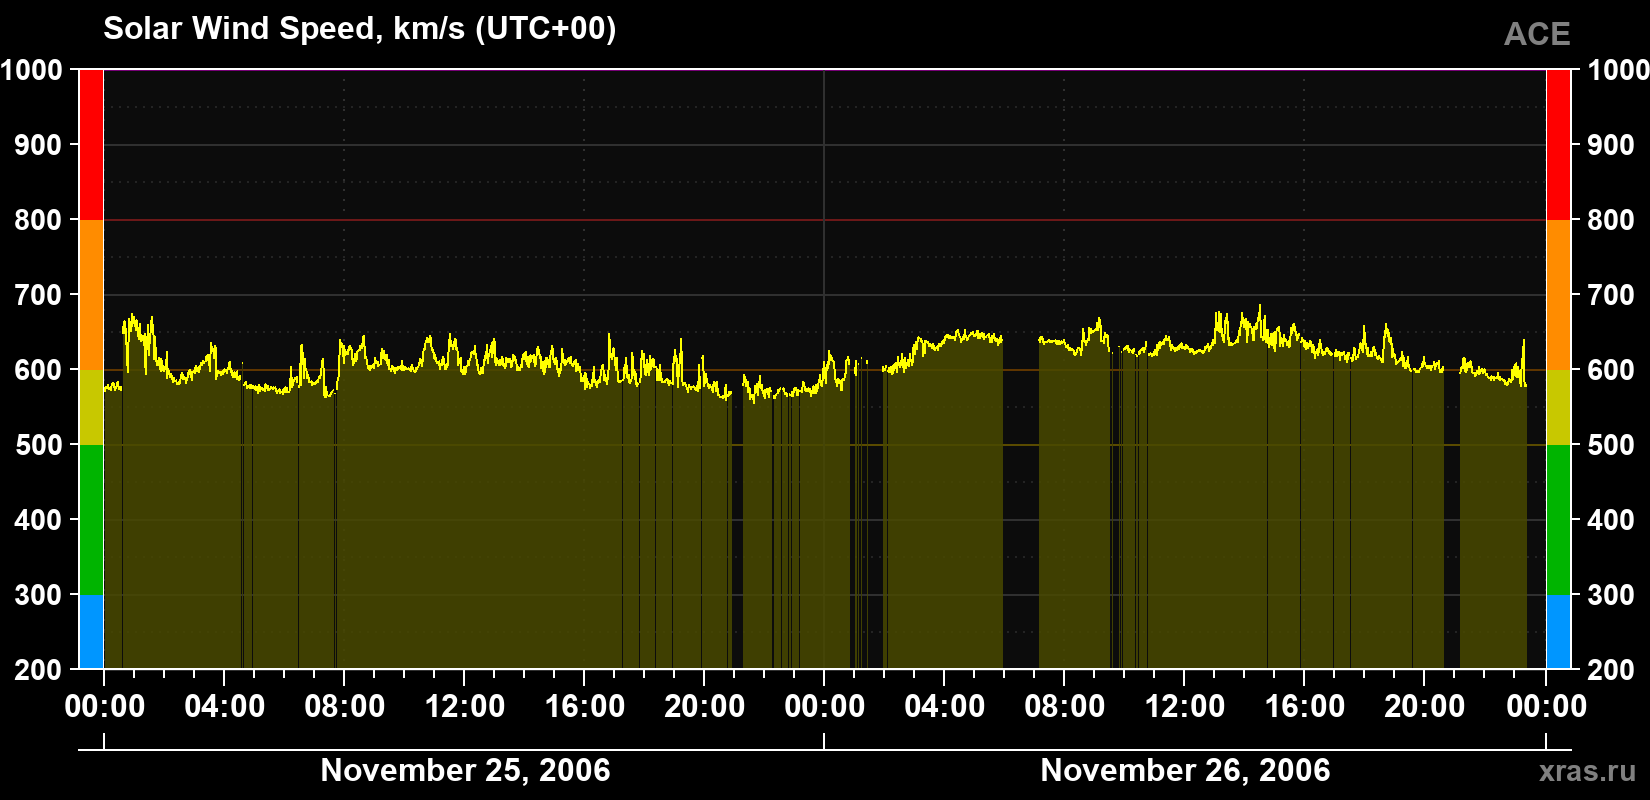The image size is (1650, 800).
Task: Click the 800 label on the right axis
Action: click(x=1611, y=220)
